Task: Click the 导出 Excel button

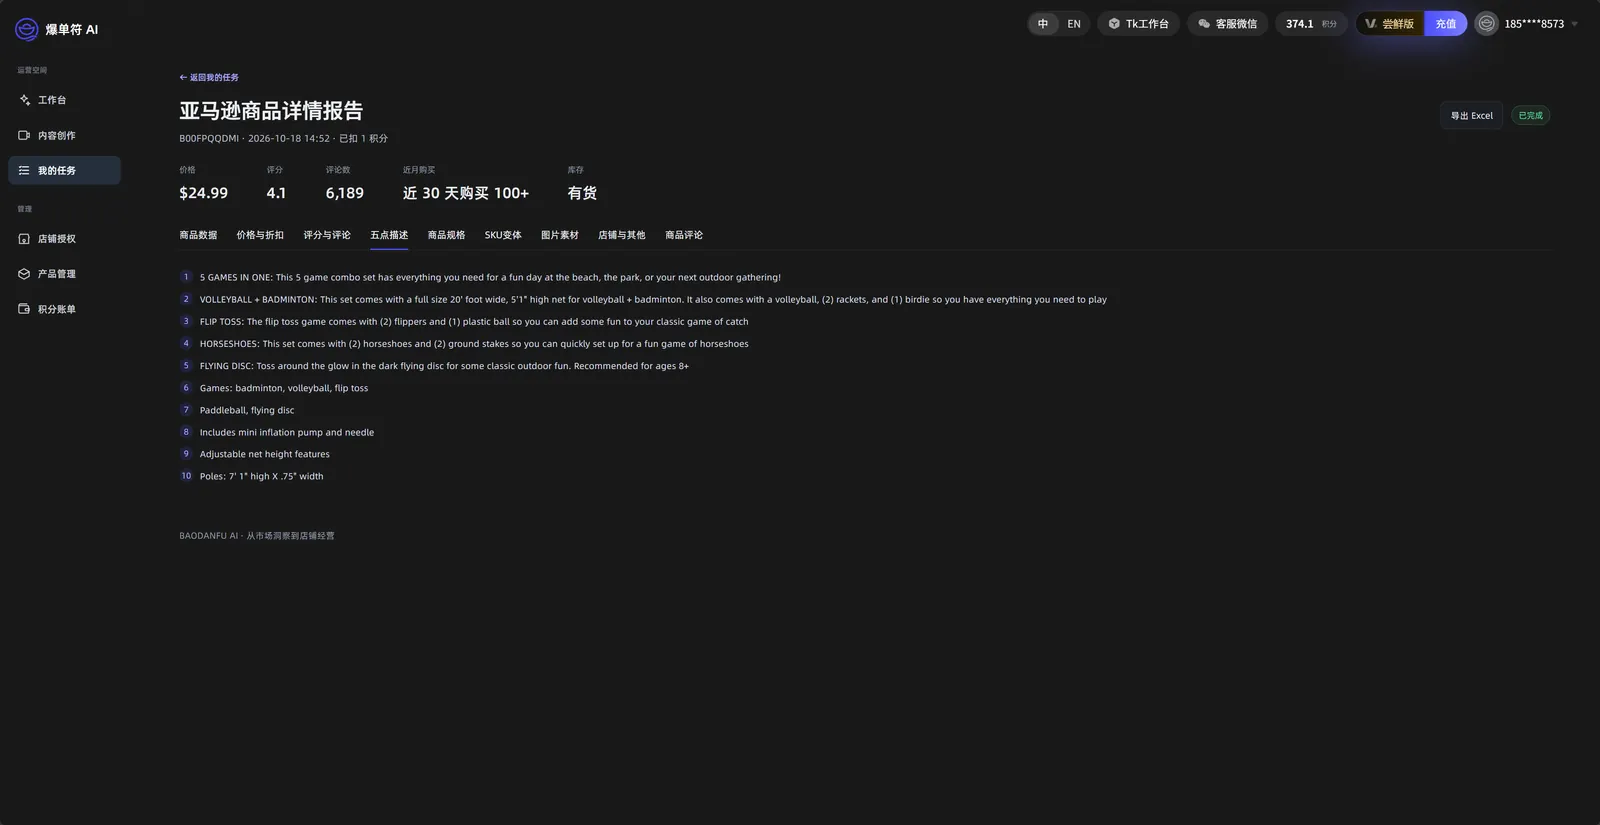Action: 1471,116
